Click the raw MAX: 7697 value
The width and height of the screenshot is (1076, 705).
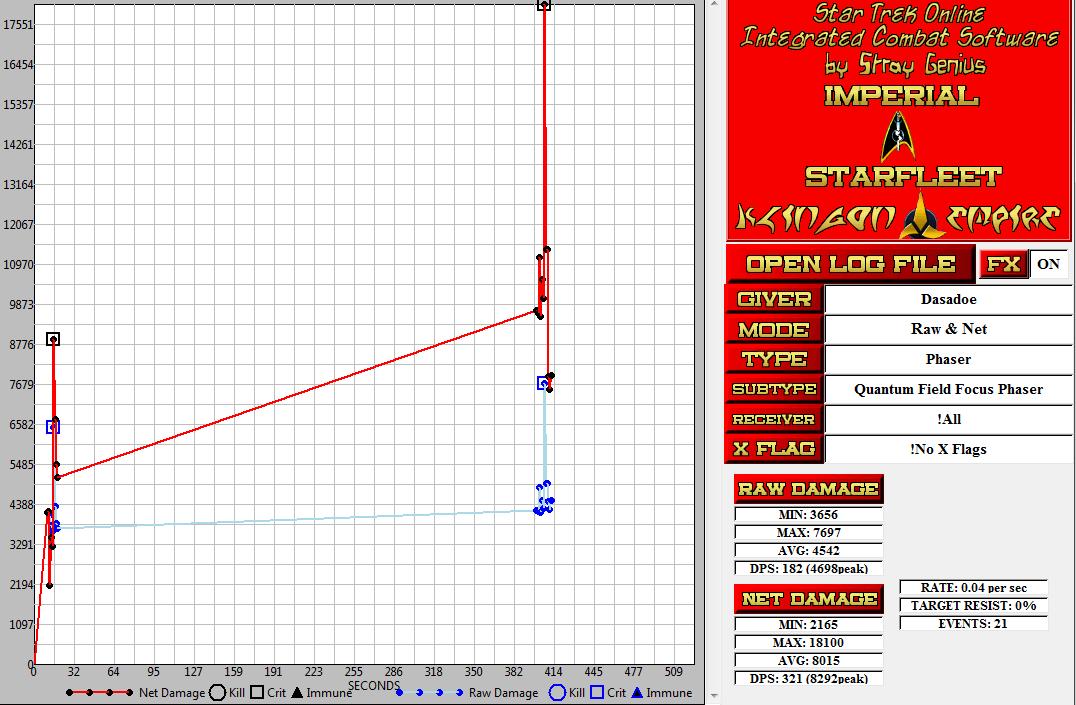tap(808, 532)
